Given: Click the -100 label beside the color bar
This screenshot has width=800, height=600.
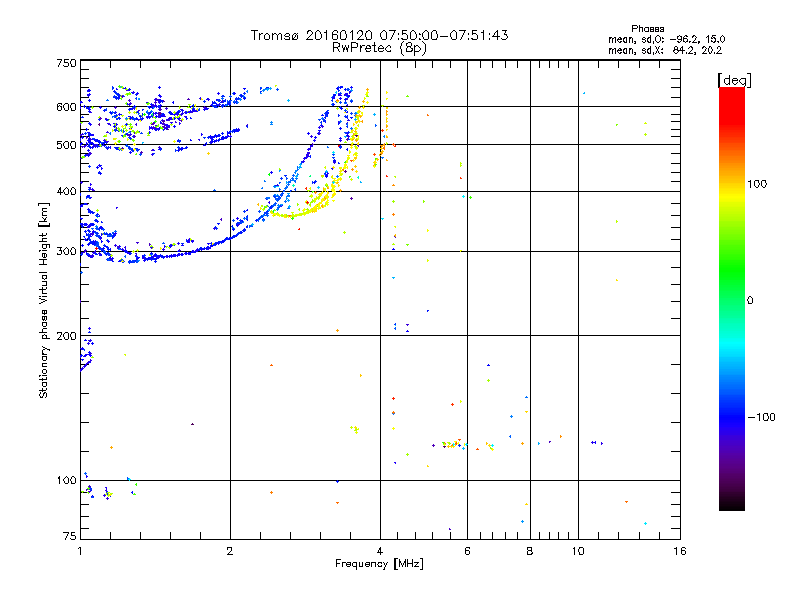Looking at the screenshot, I should (x=761, y=417).
